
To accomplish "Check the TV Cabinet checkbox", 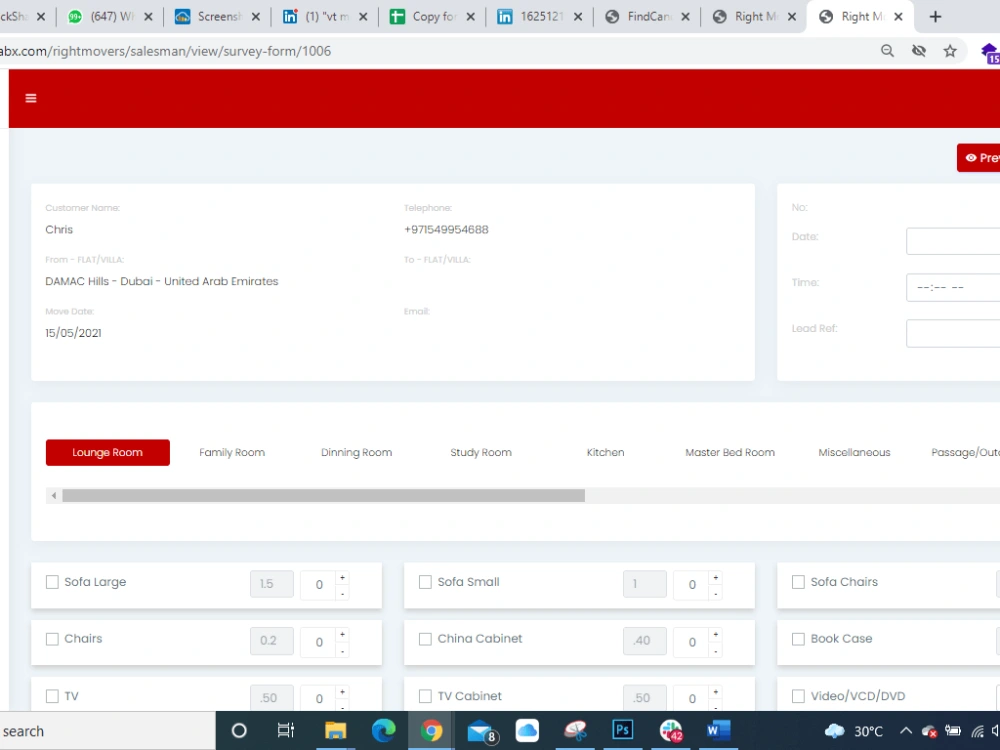I will point(425,696).
